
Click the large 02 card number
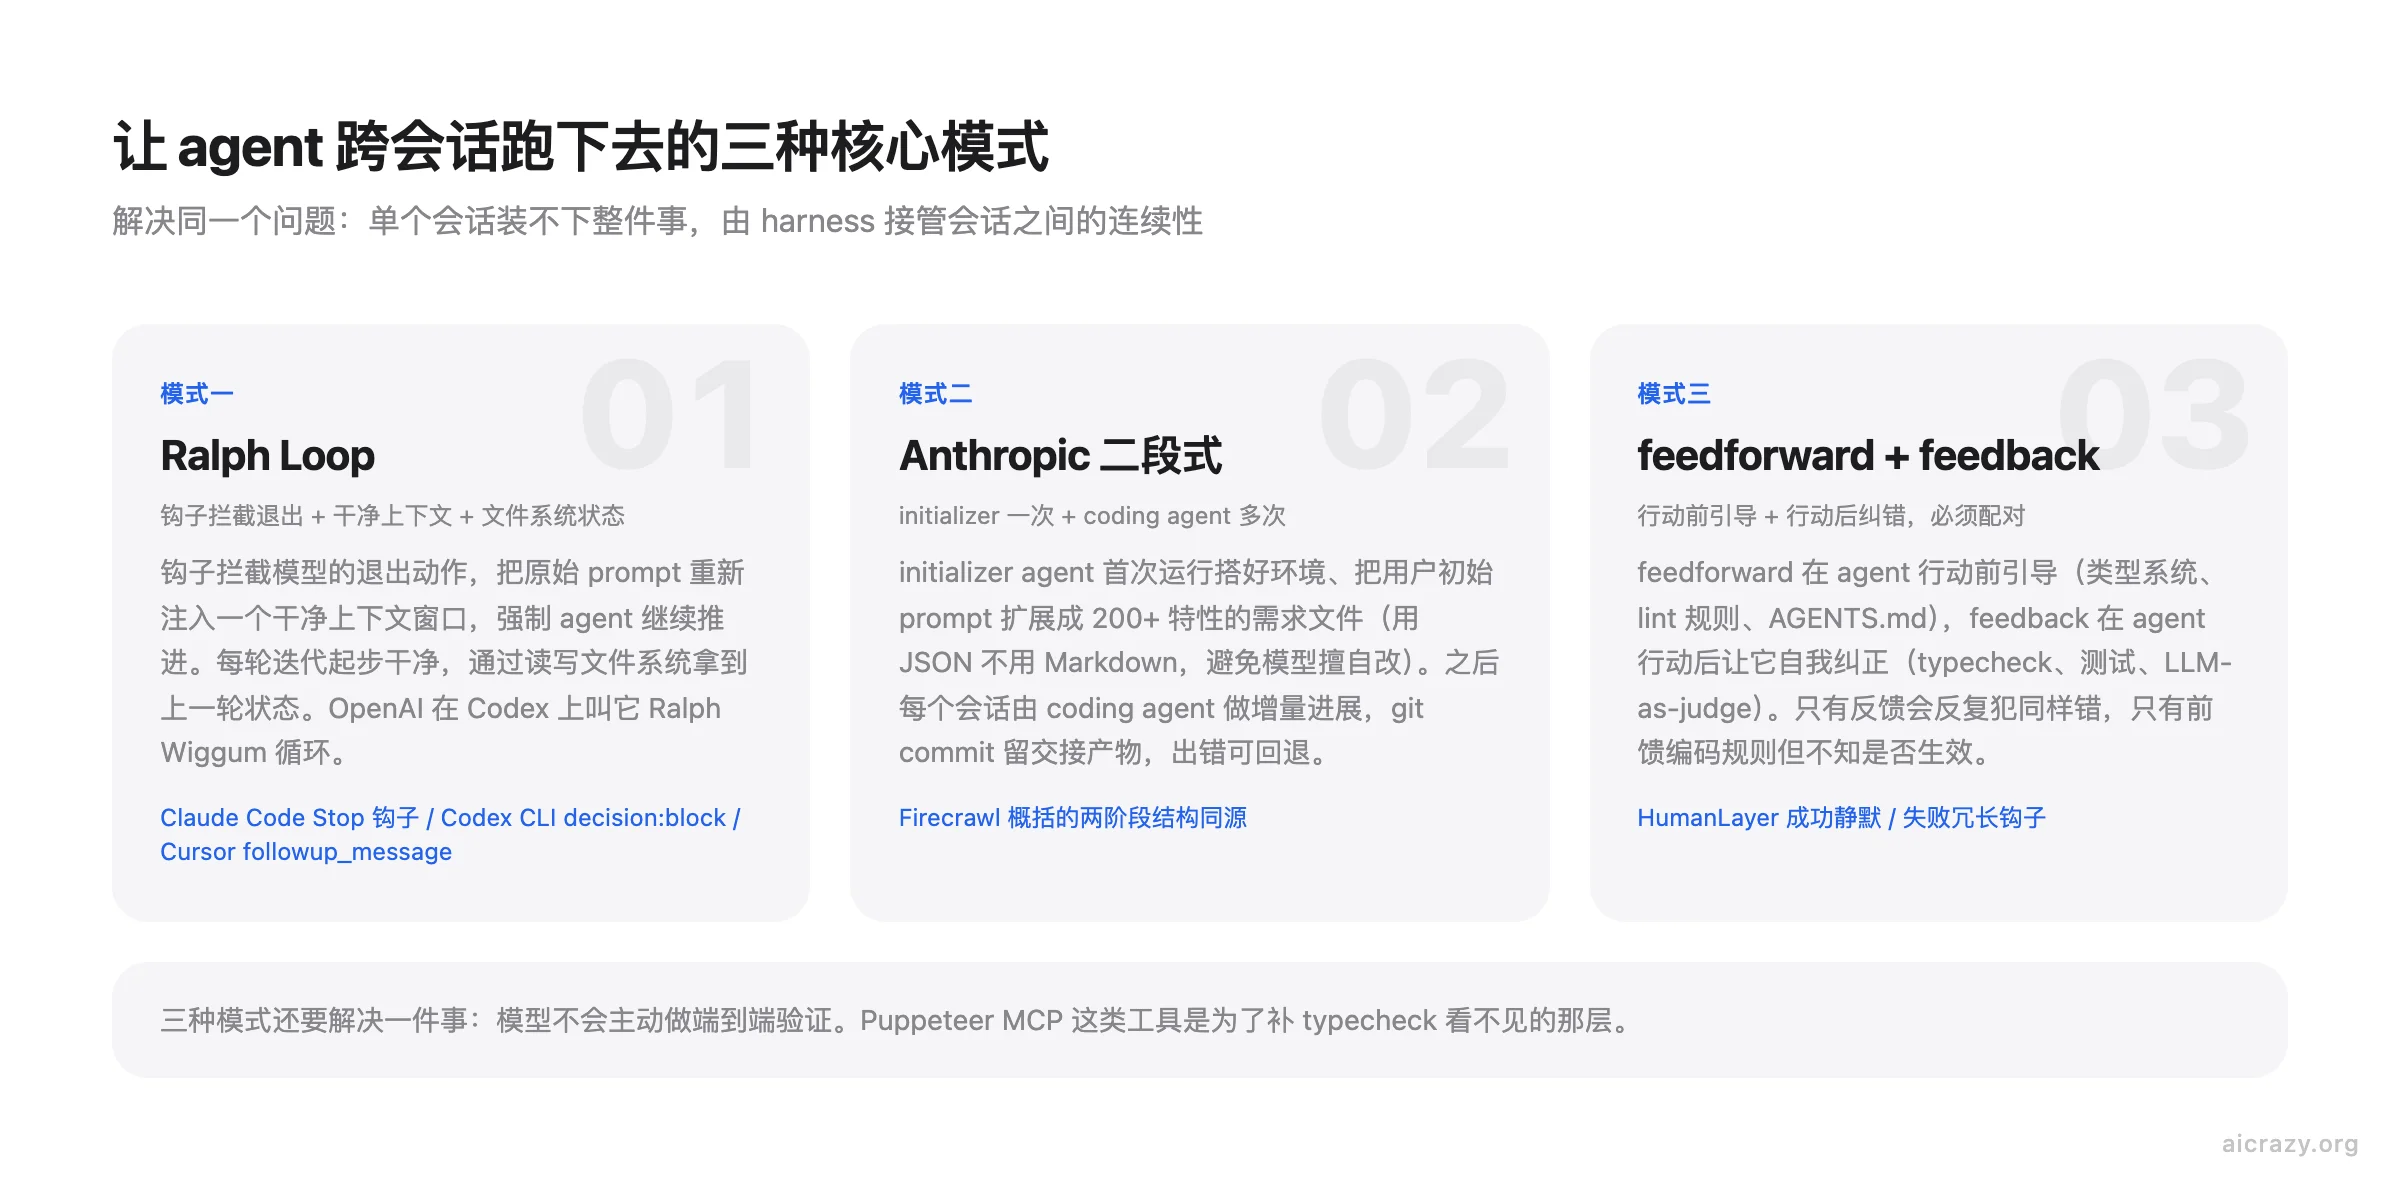[1414, 415]
